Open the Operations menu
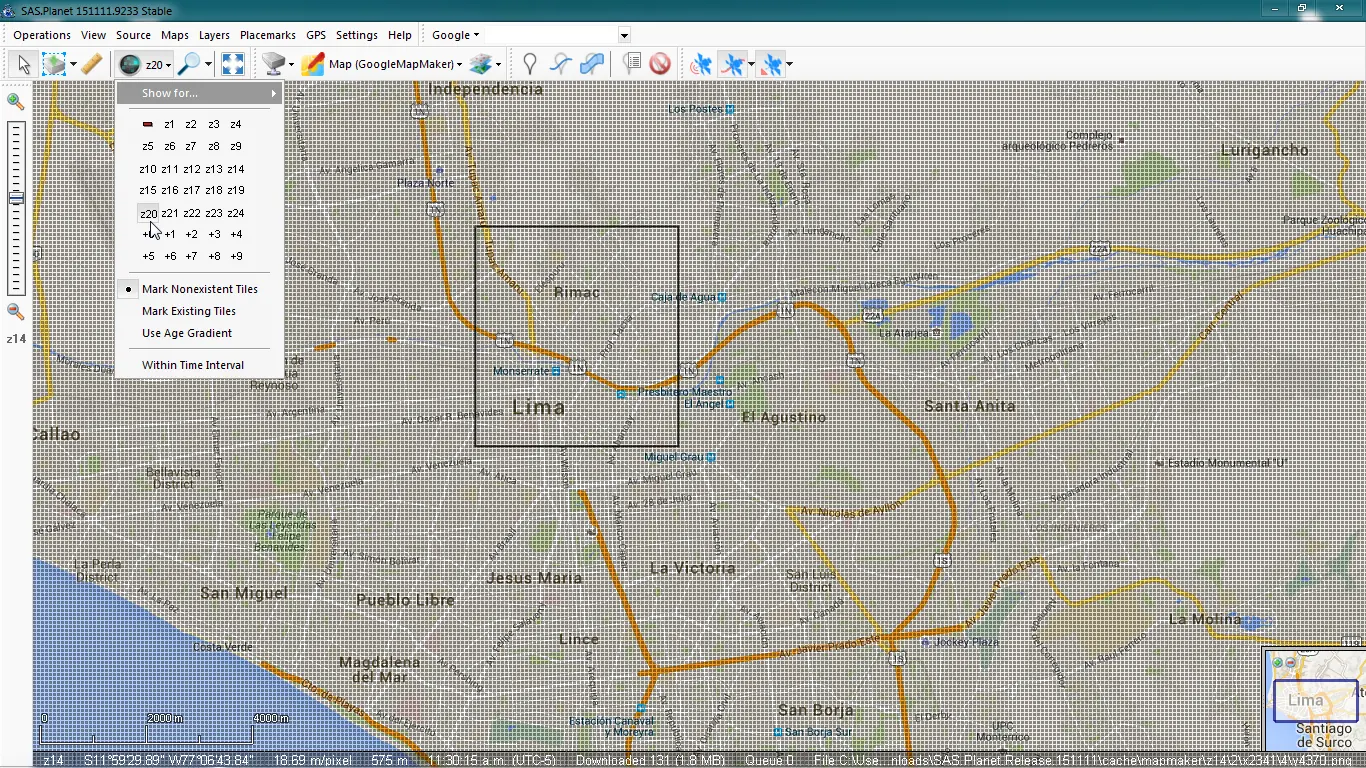This screenshot has width=1366, height=768. point(42,35)
